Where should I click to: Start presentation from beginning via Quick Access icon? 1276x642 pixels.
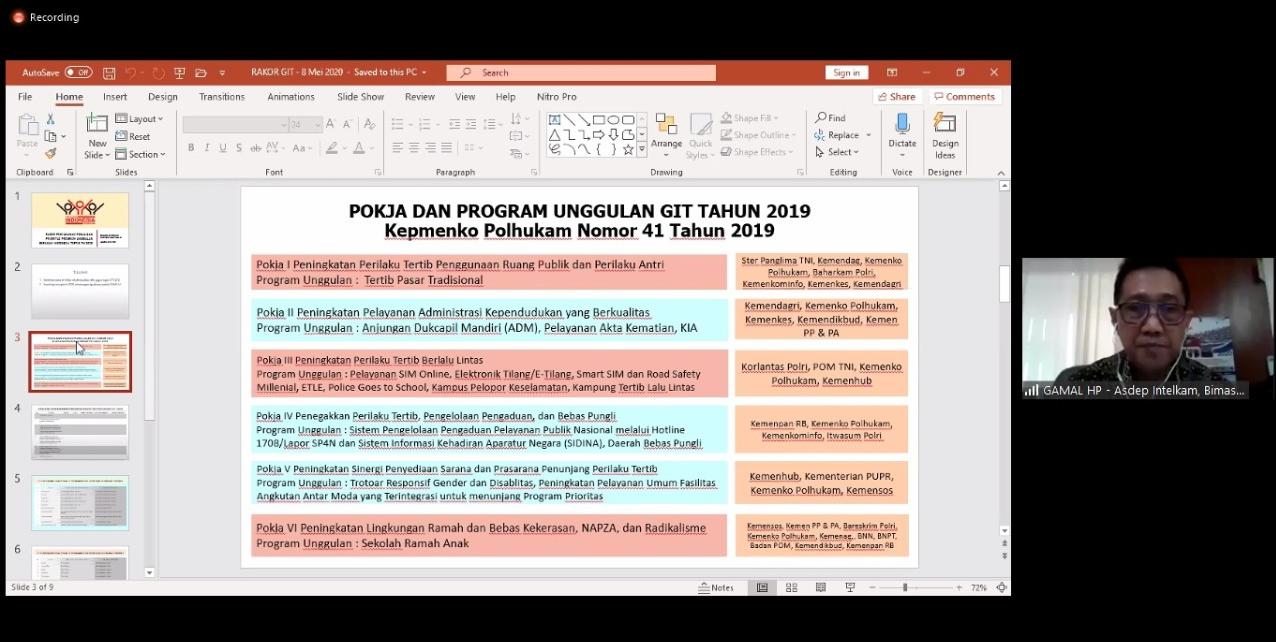tap(180, 73)
